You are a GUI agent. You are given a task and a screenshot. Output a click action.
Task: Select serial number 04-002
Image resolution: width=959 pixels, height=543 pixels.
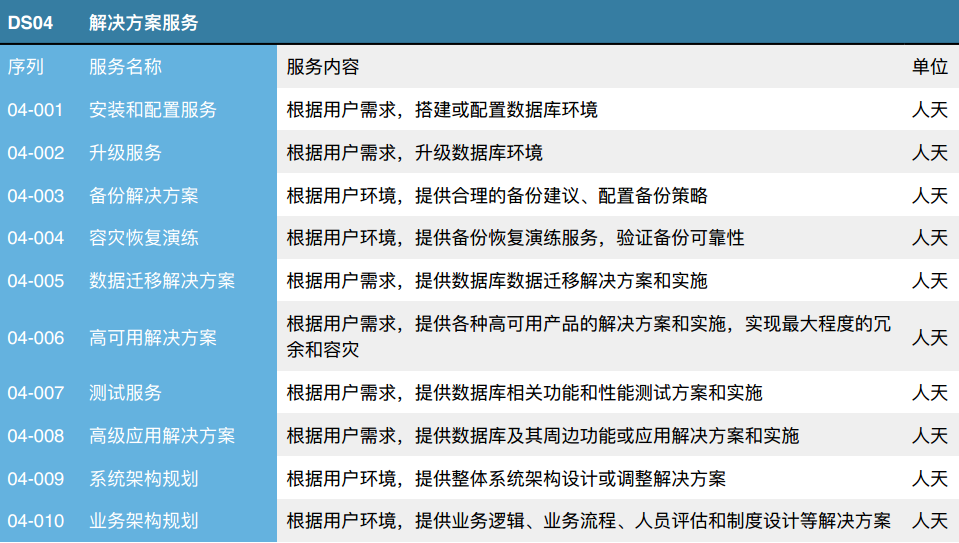[35, 152]
